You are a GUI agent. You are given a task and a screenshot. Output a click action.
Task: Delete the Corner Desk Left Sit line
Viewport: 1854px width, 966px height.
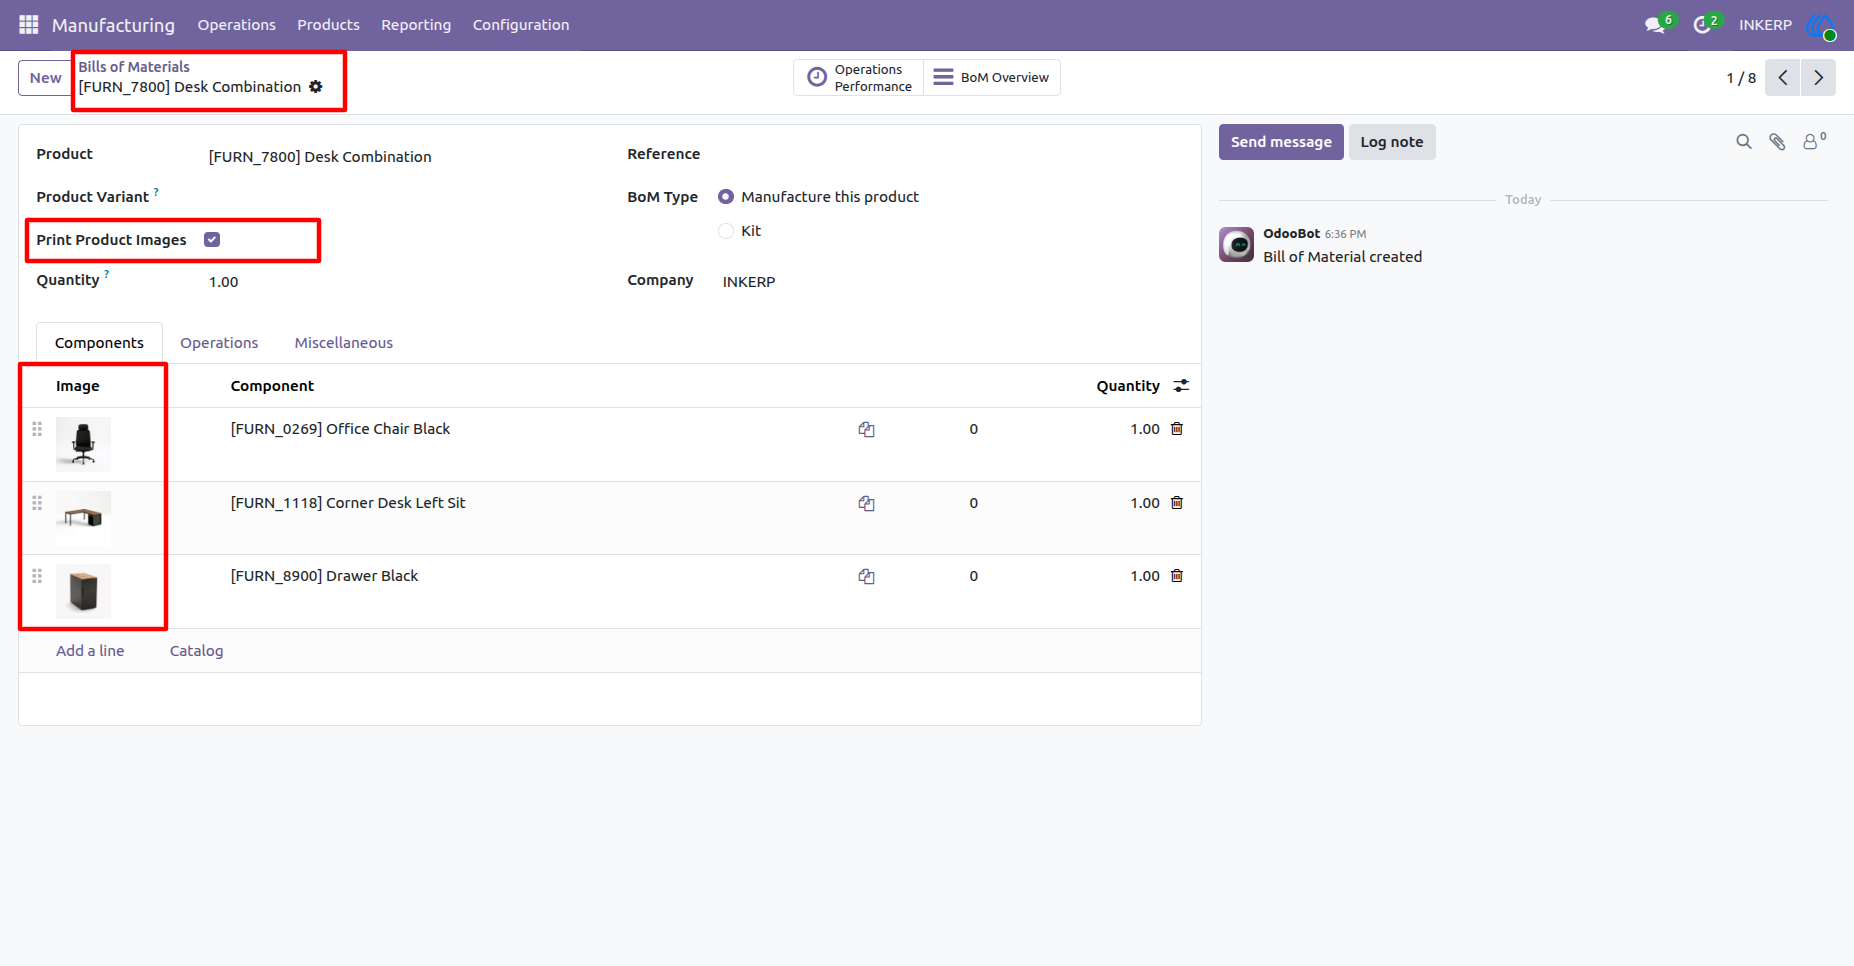coord(1177,503)
